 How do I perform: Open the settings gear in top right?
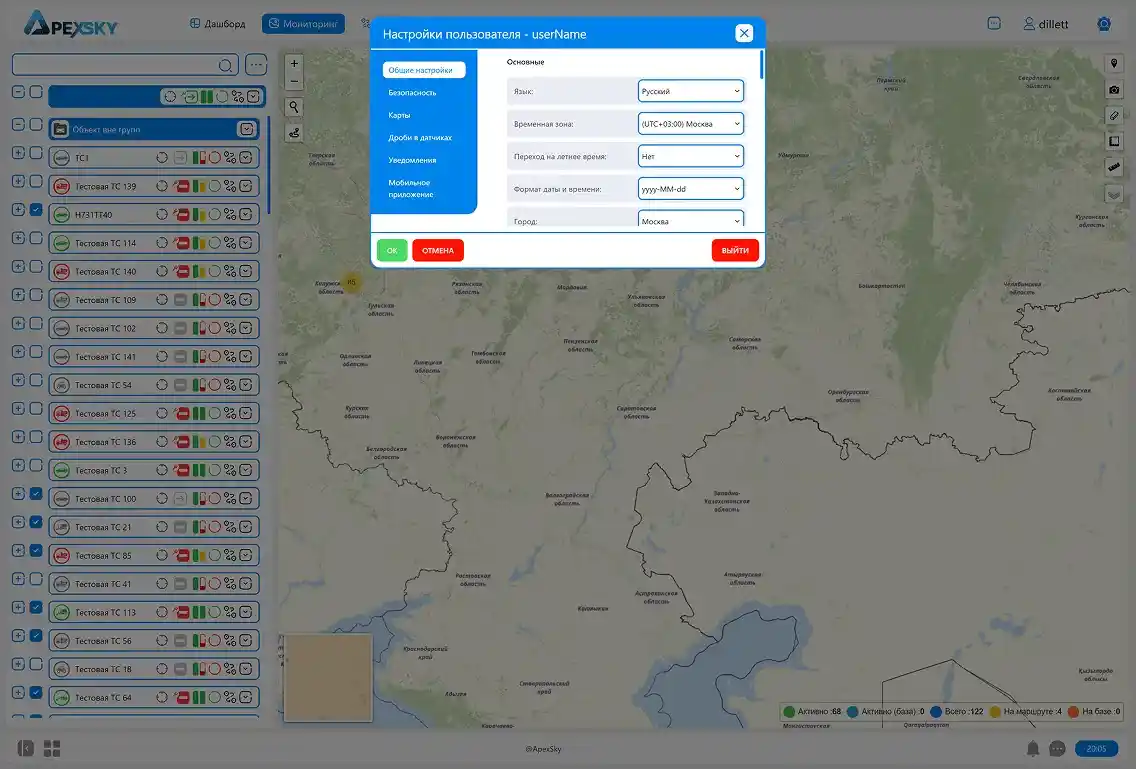1103,24
